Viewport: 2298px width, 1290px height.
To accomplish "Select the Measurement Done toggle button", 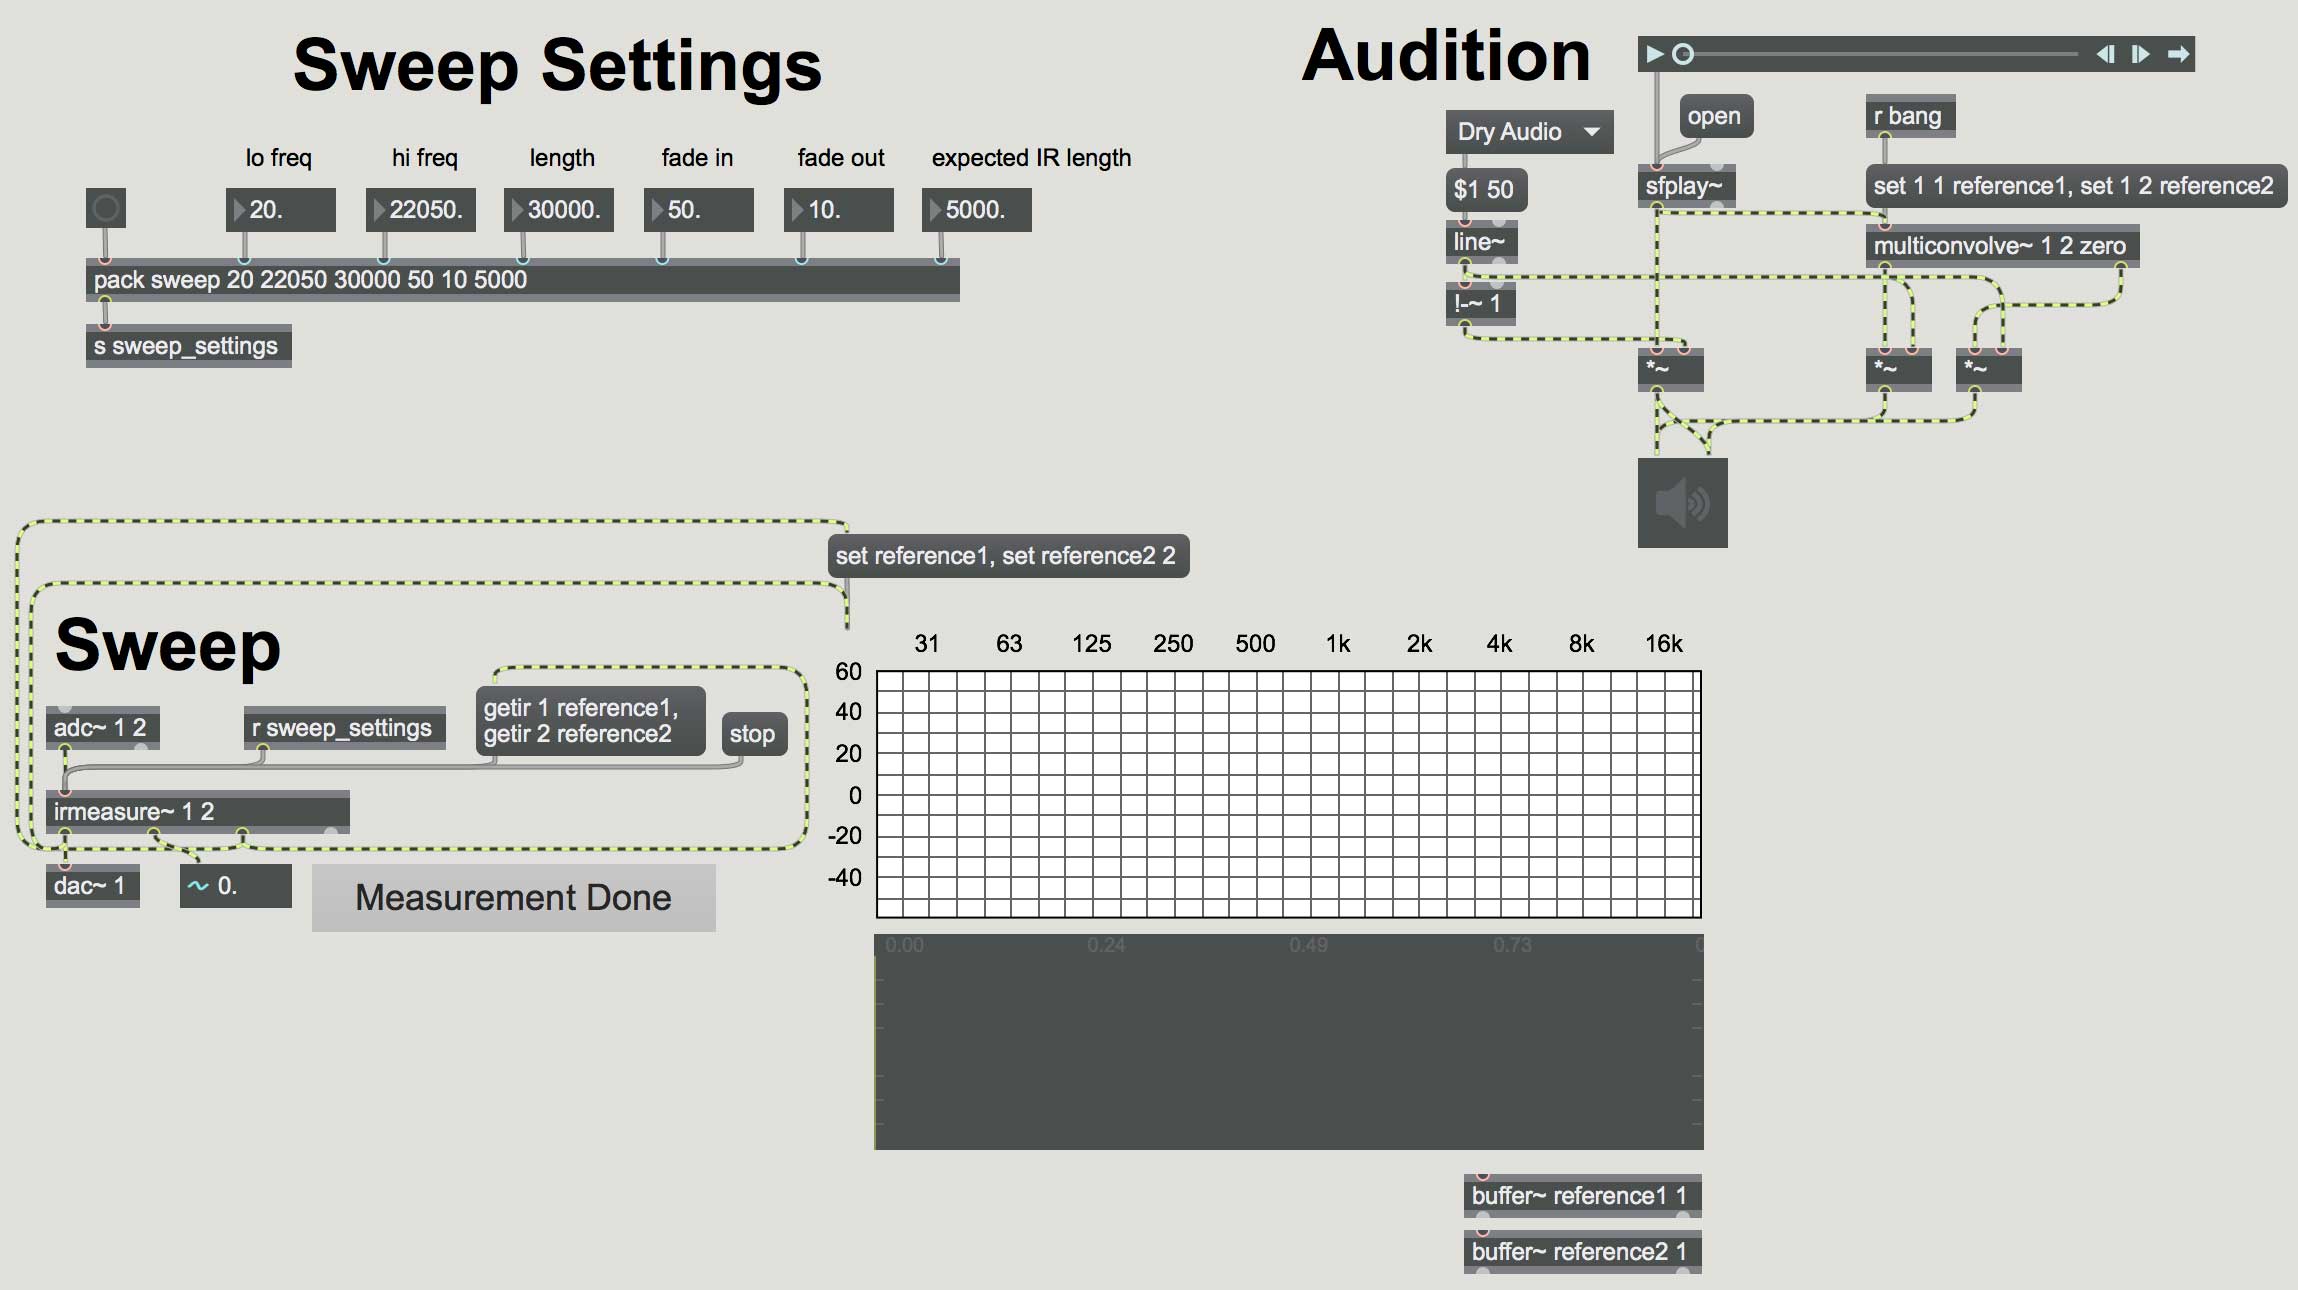I will tap(515, 895).
